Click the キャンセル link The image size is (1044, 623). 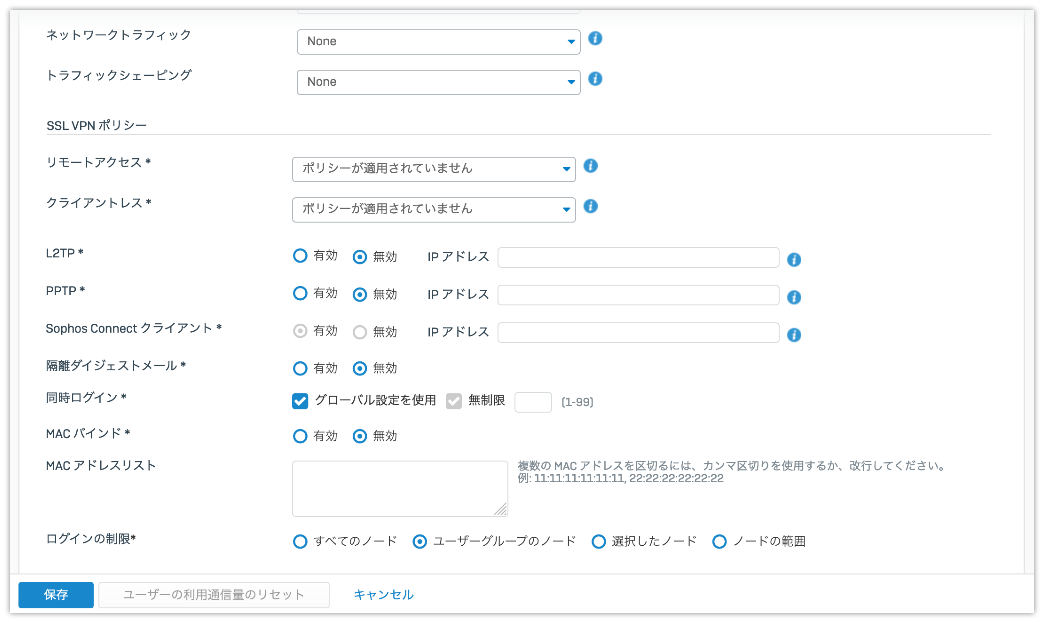coord(384,595)
